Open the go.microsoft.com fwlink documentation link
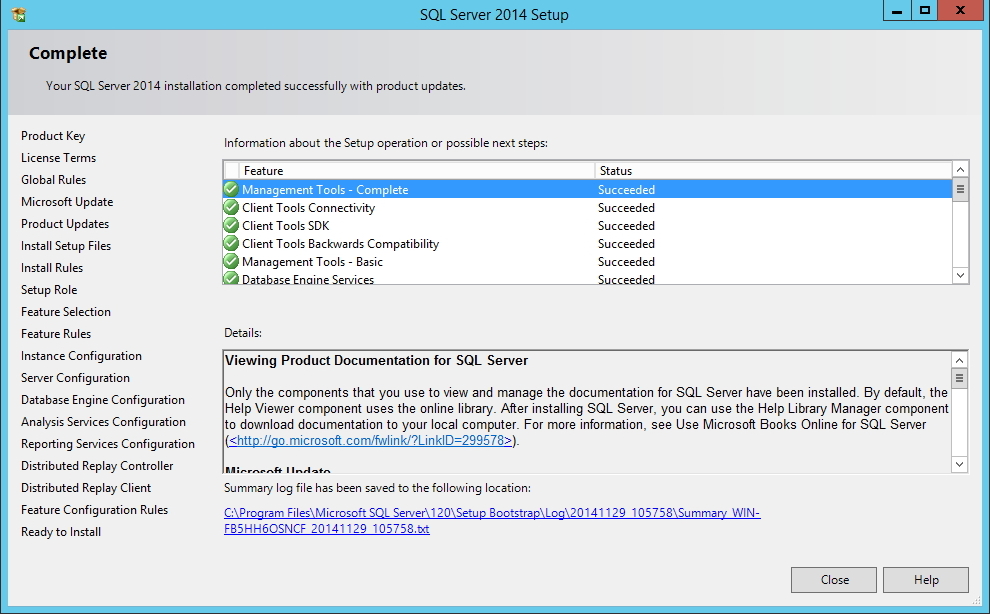This screenshot has width=990, height=614. [x=370, y=440]
